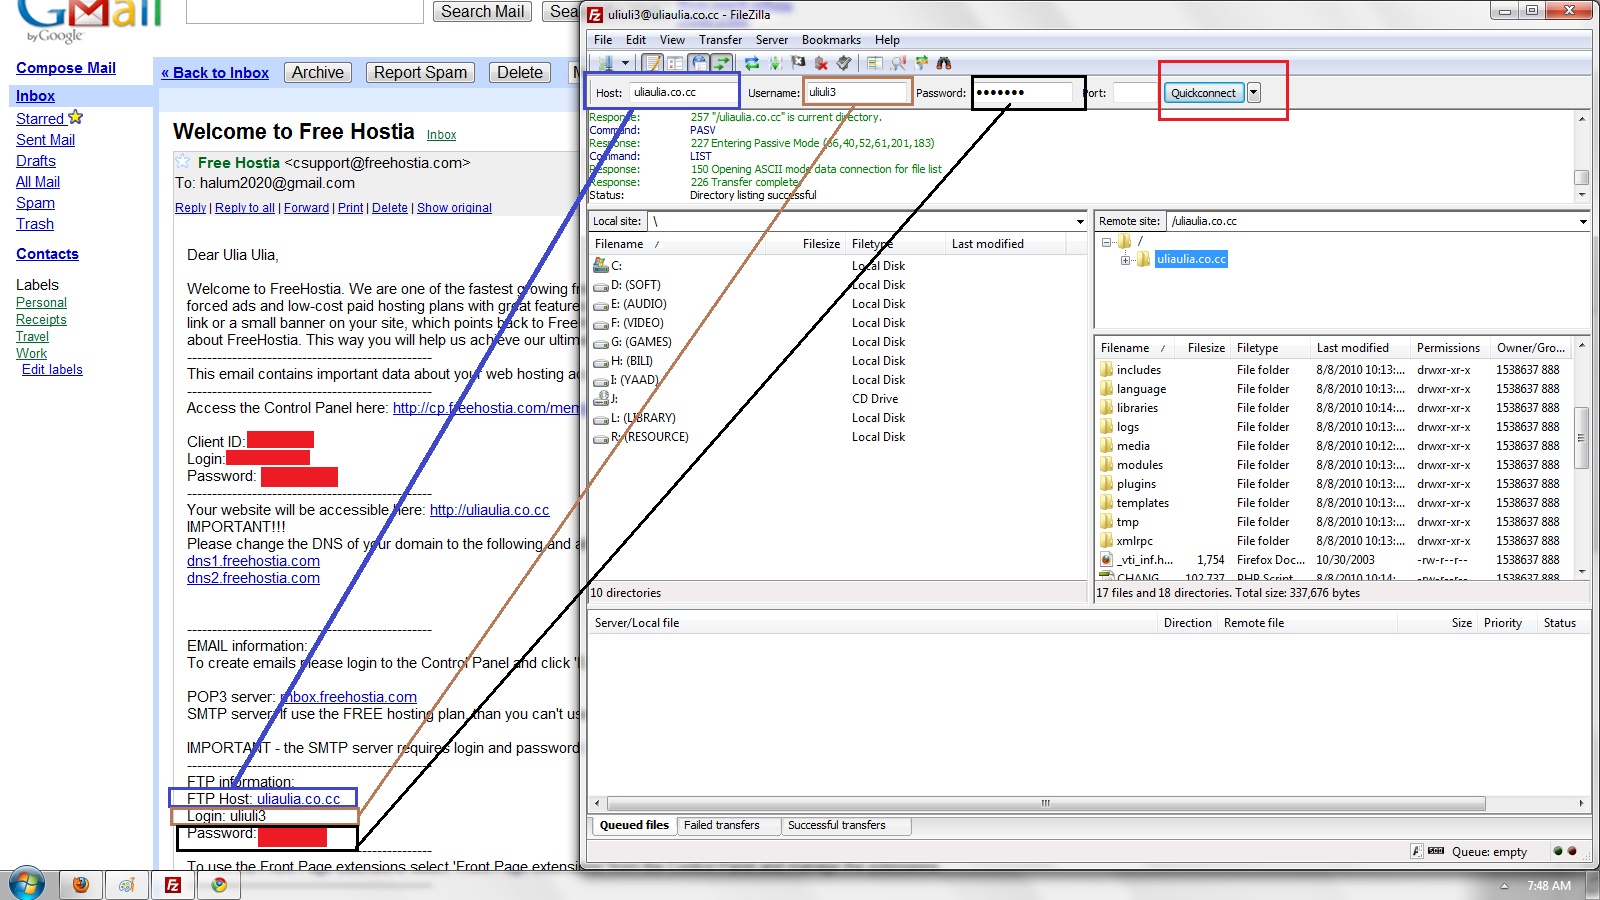The image size is (1600, 900).
Task: Click Compose Mail in Gmail
Action: click(66, 68)
